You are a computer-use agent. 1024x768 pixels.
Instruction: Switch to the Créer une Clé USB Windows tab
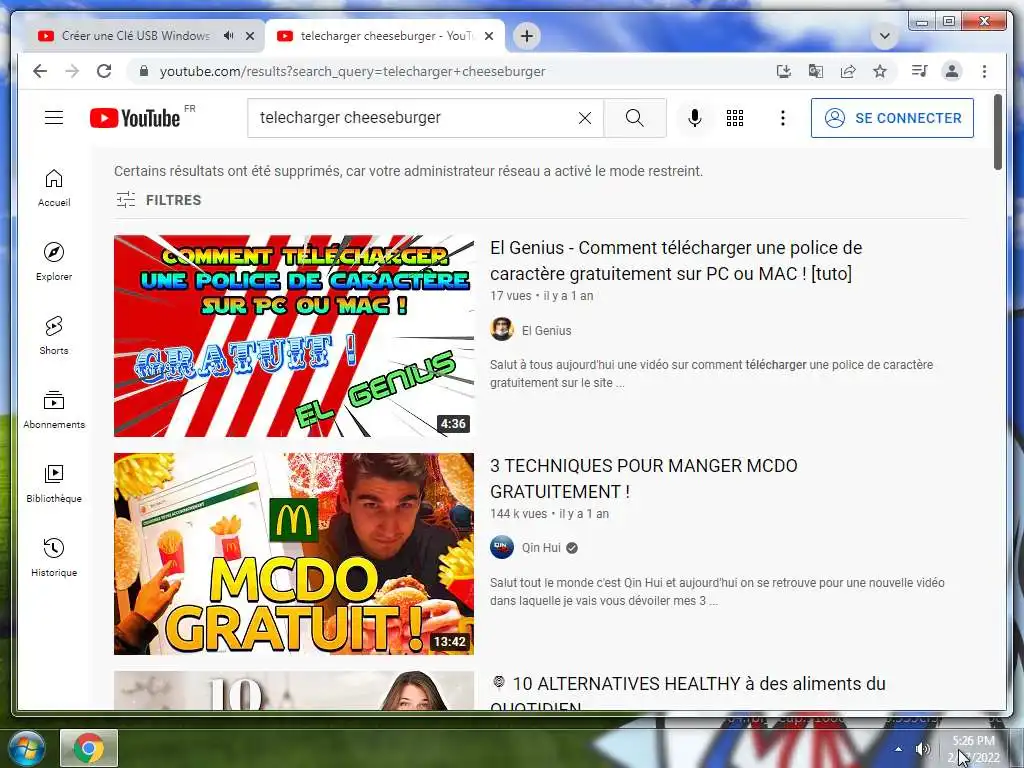click(x=136, y=36)
